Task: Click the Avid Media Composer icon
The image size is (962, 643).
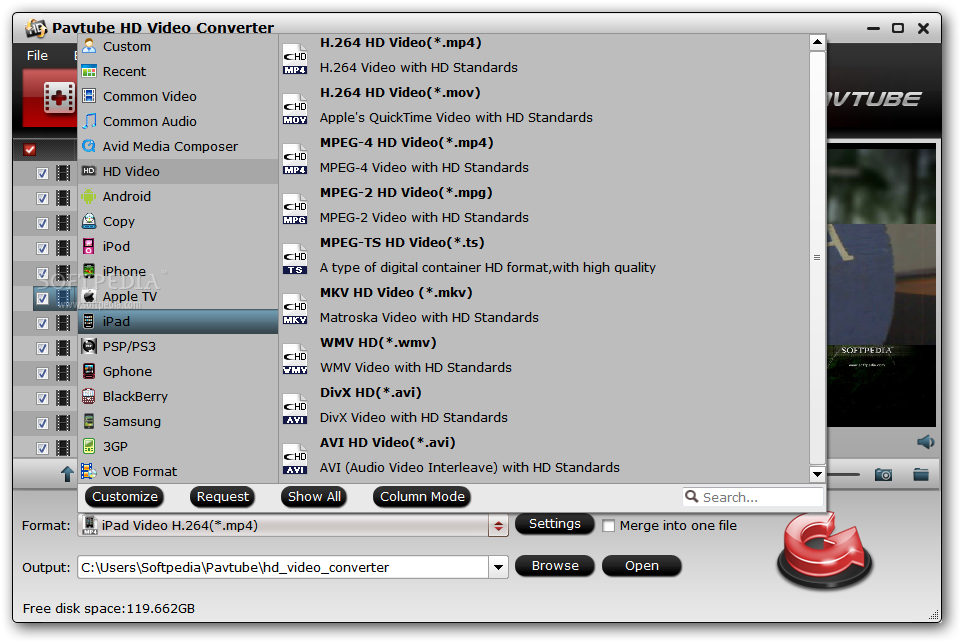Action: [x=89, y=146]
